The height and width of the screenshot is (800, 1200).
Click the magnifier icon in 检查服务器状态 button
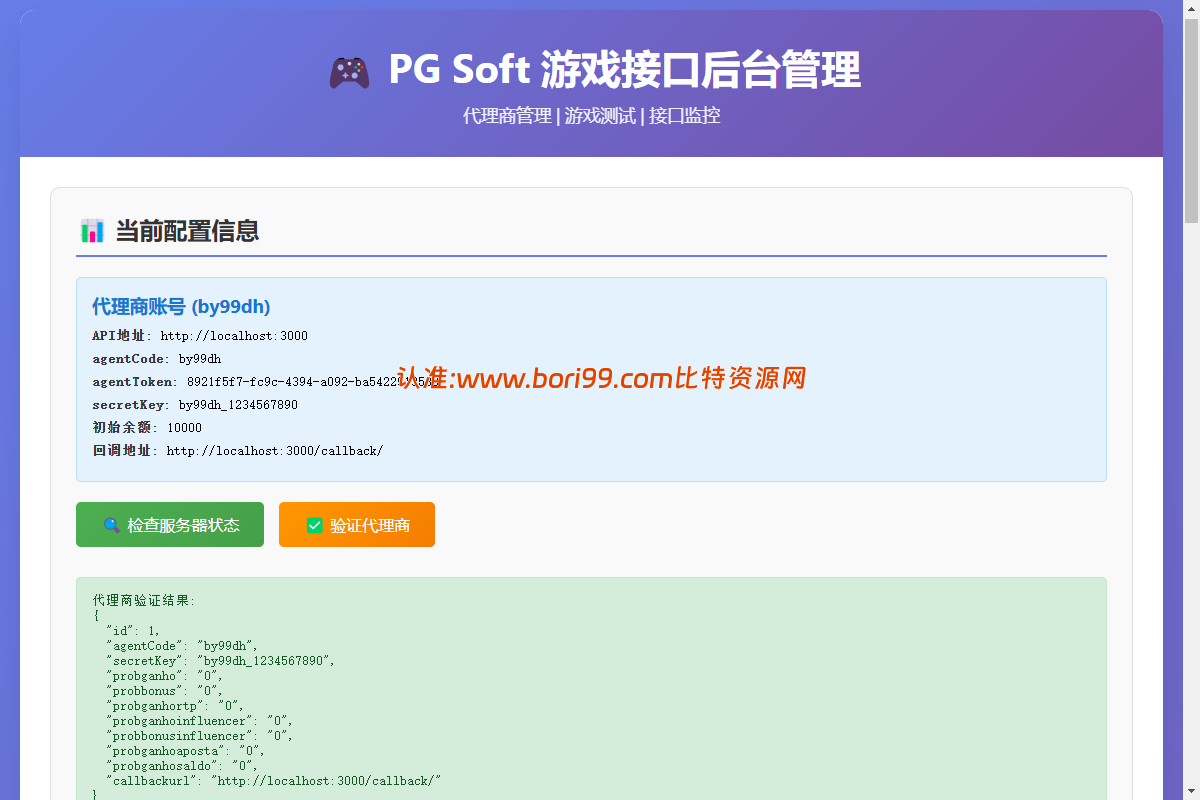coord(112,525)
